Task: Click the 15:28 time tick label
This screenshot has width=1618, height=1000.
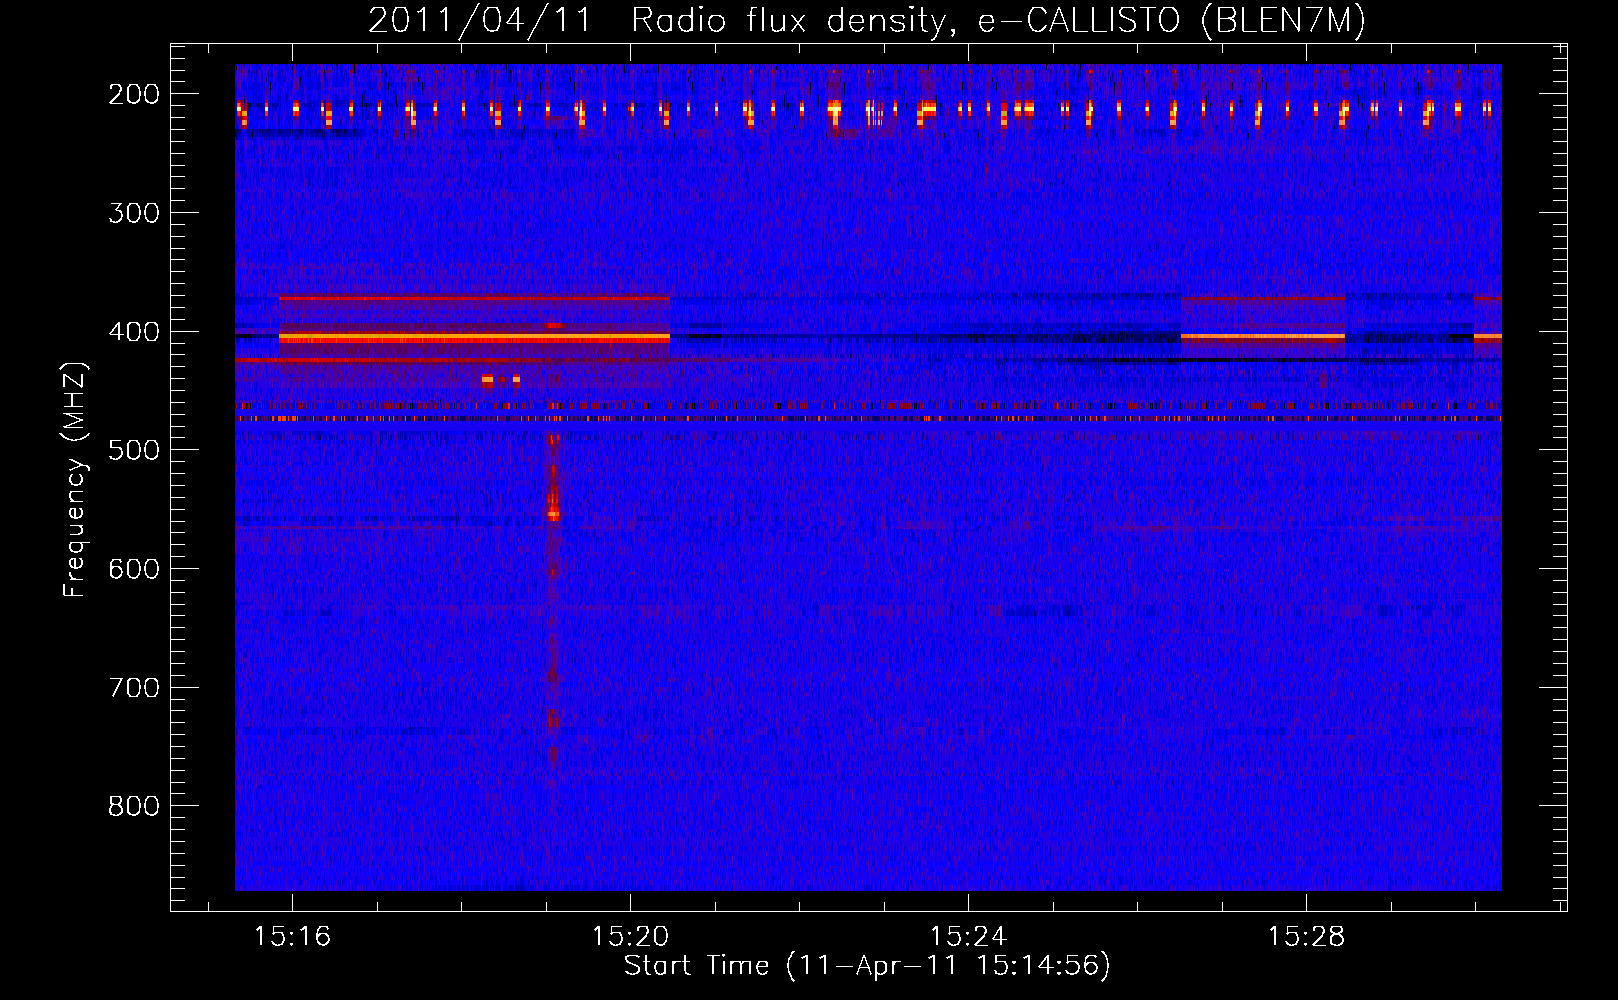Action: [1306, 937]
